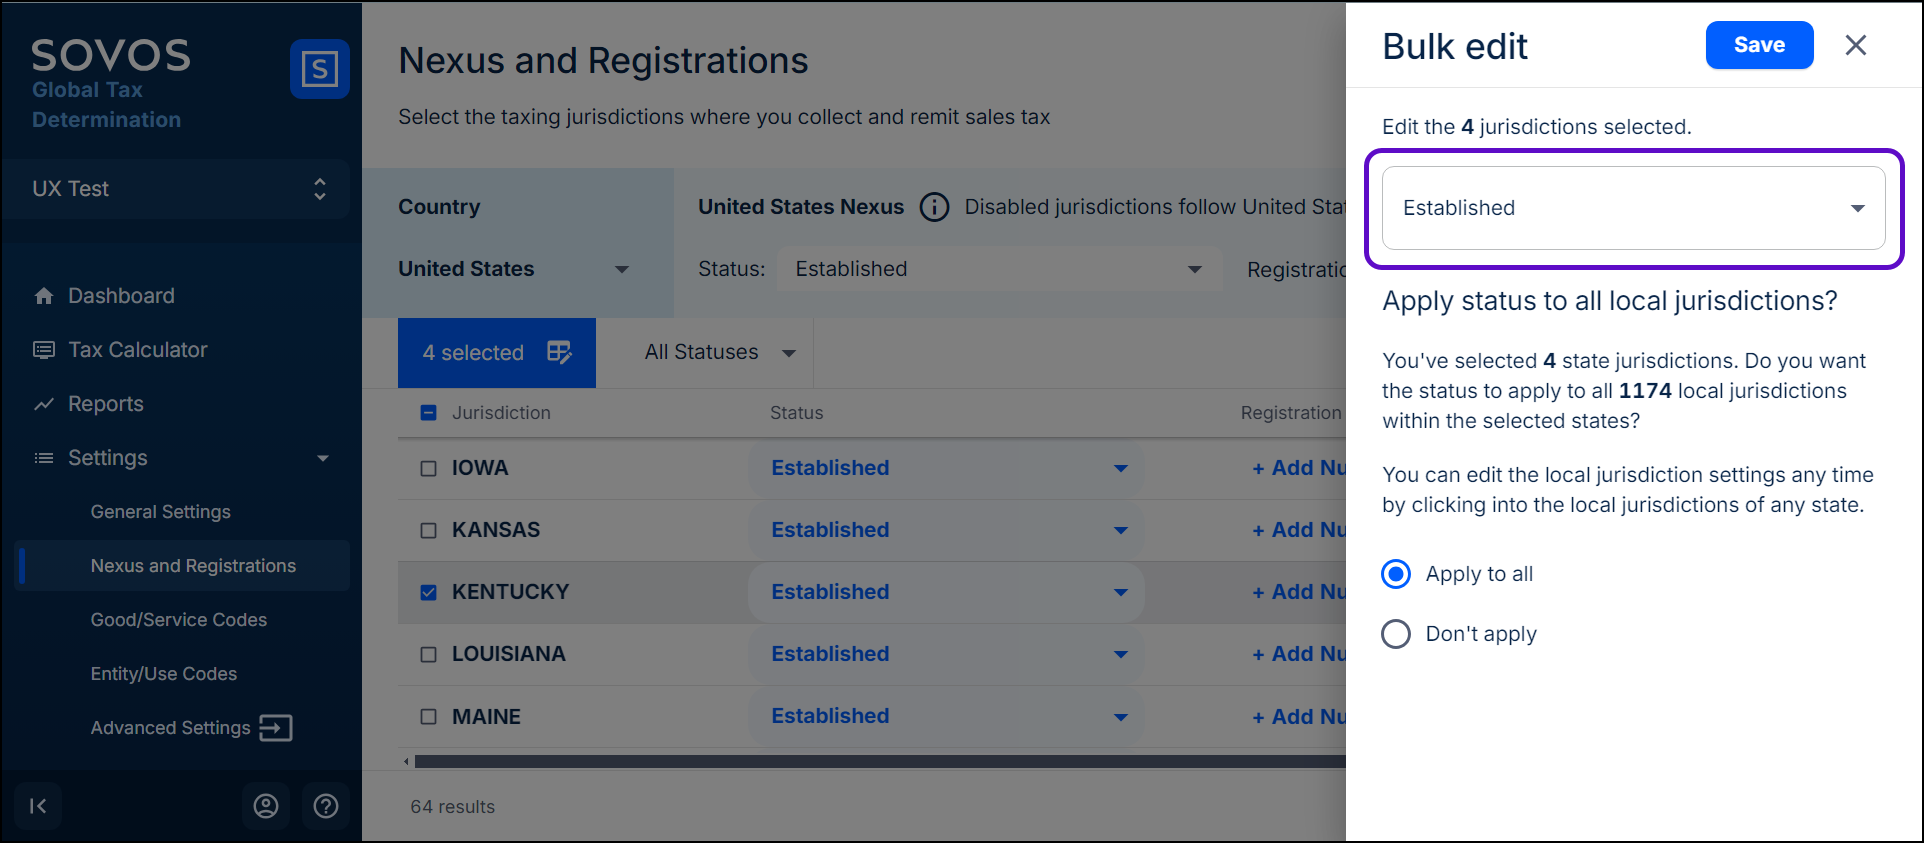The image size is (1924, 843).
Task: Open the help question mark icon
Action: point(326,806)
